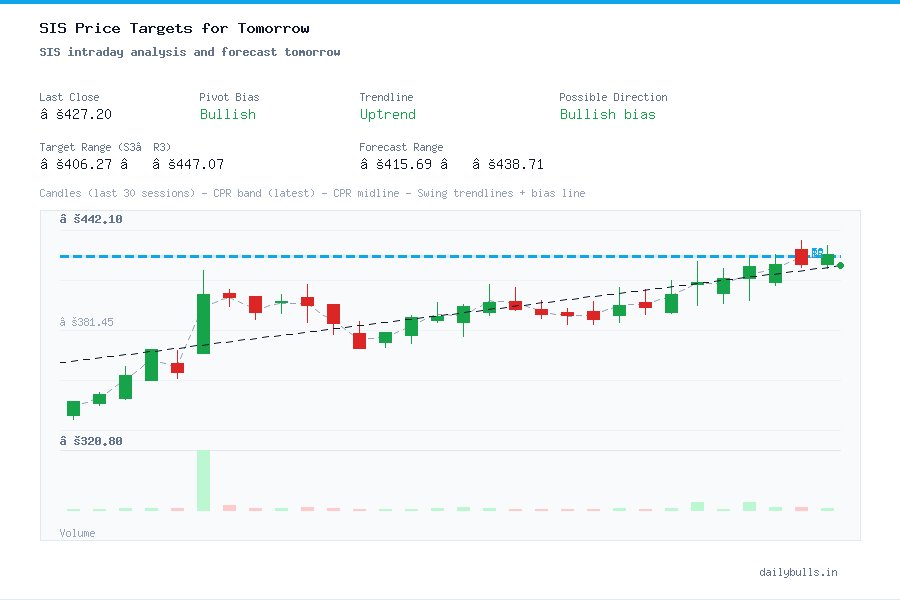Screen dimensions: 900x600
Task: Click the blue dashed CPR line
Action: [450, 256]
